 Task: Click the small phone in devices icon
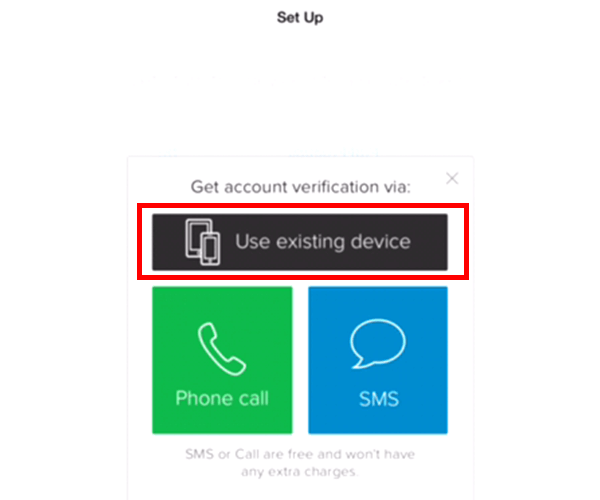210,248
